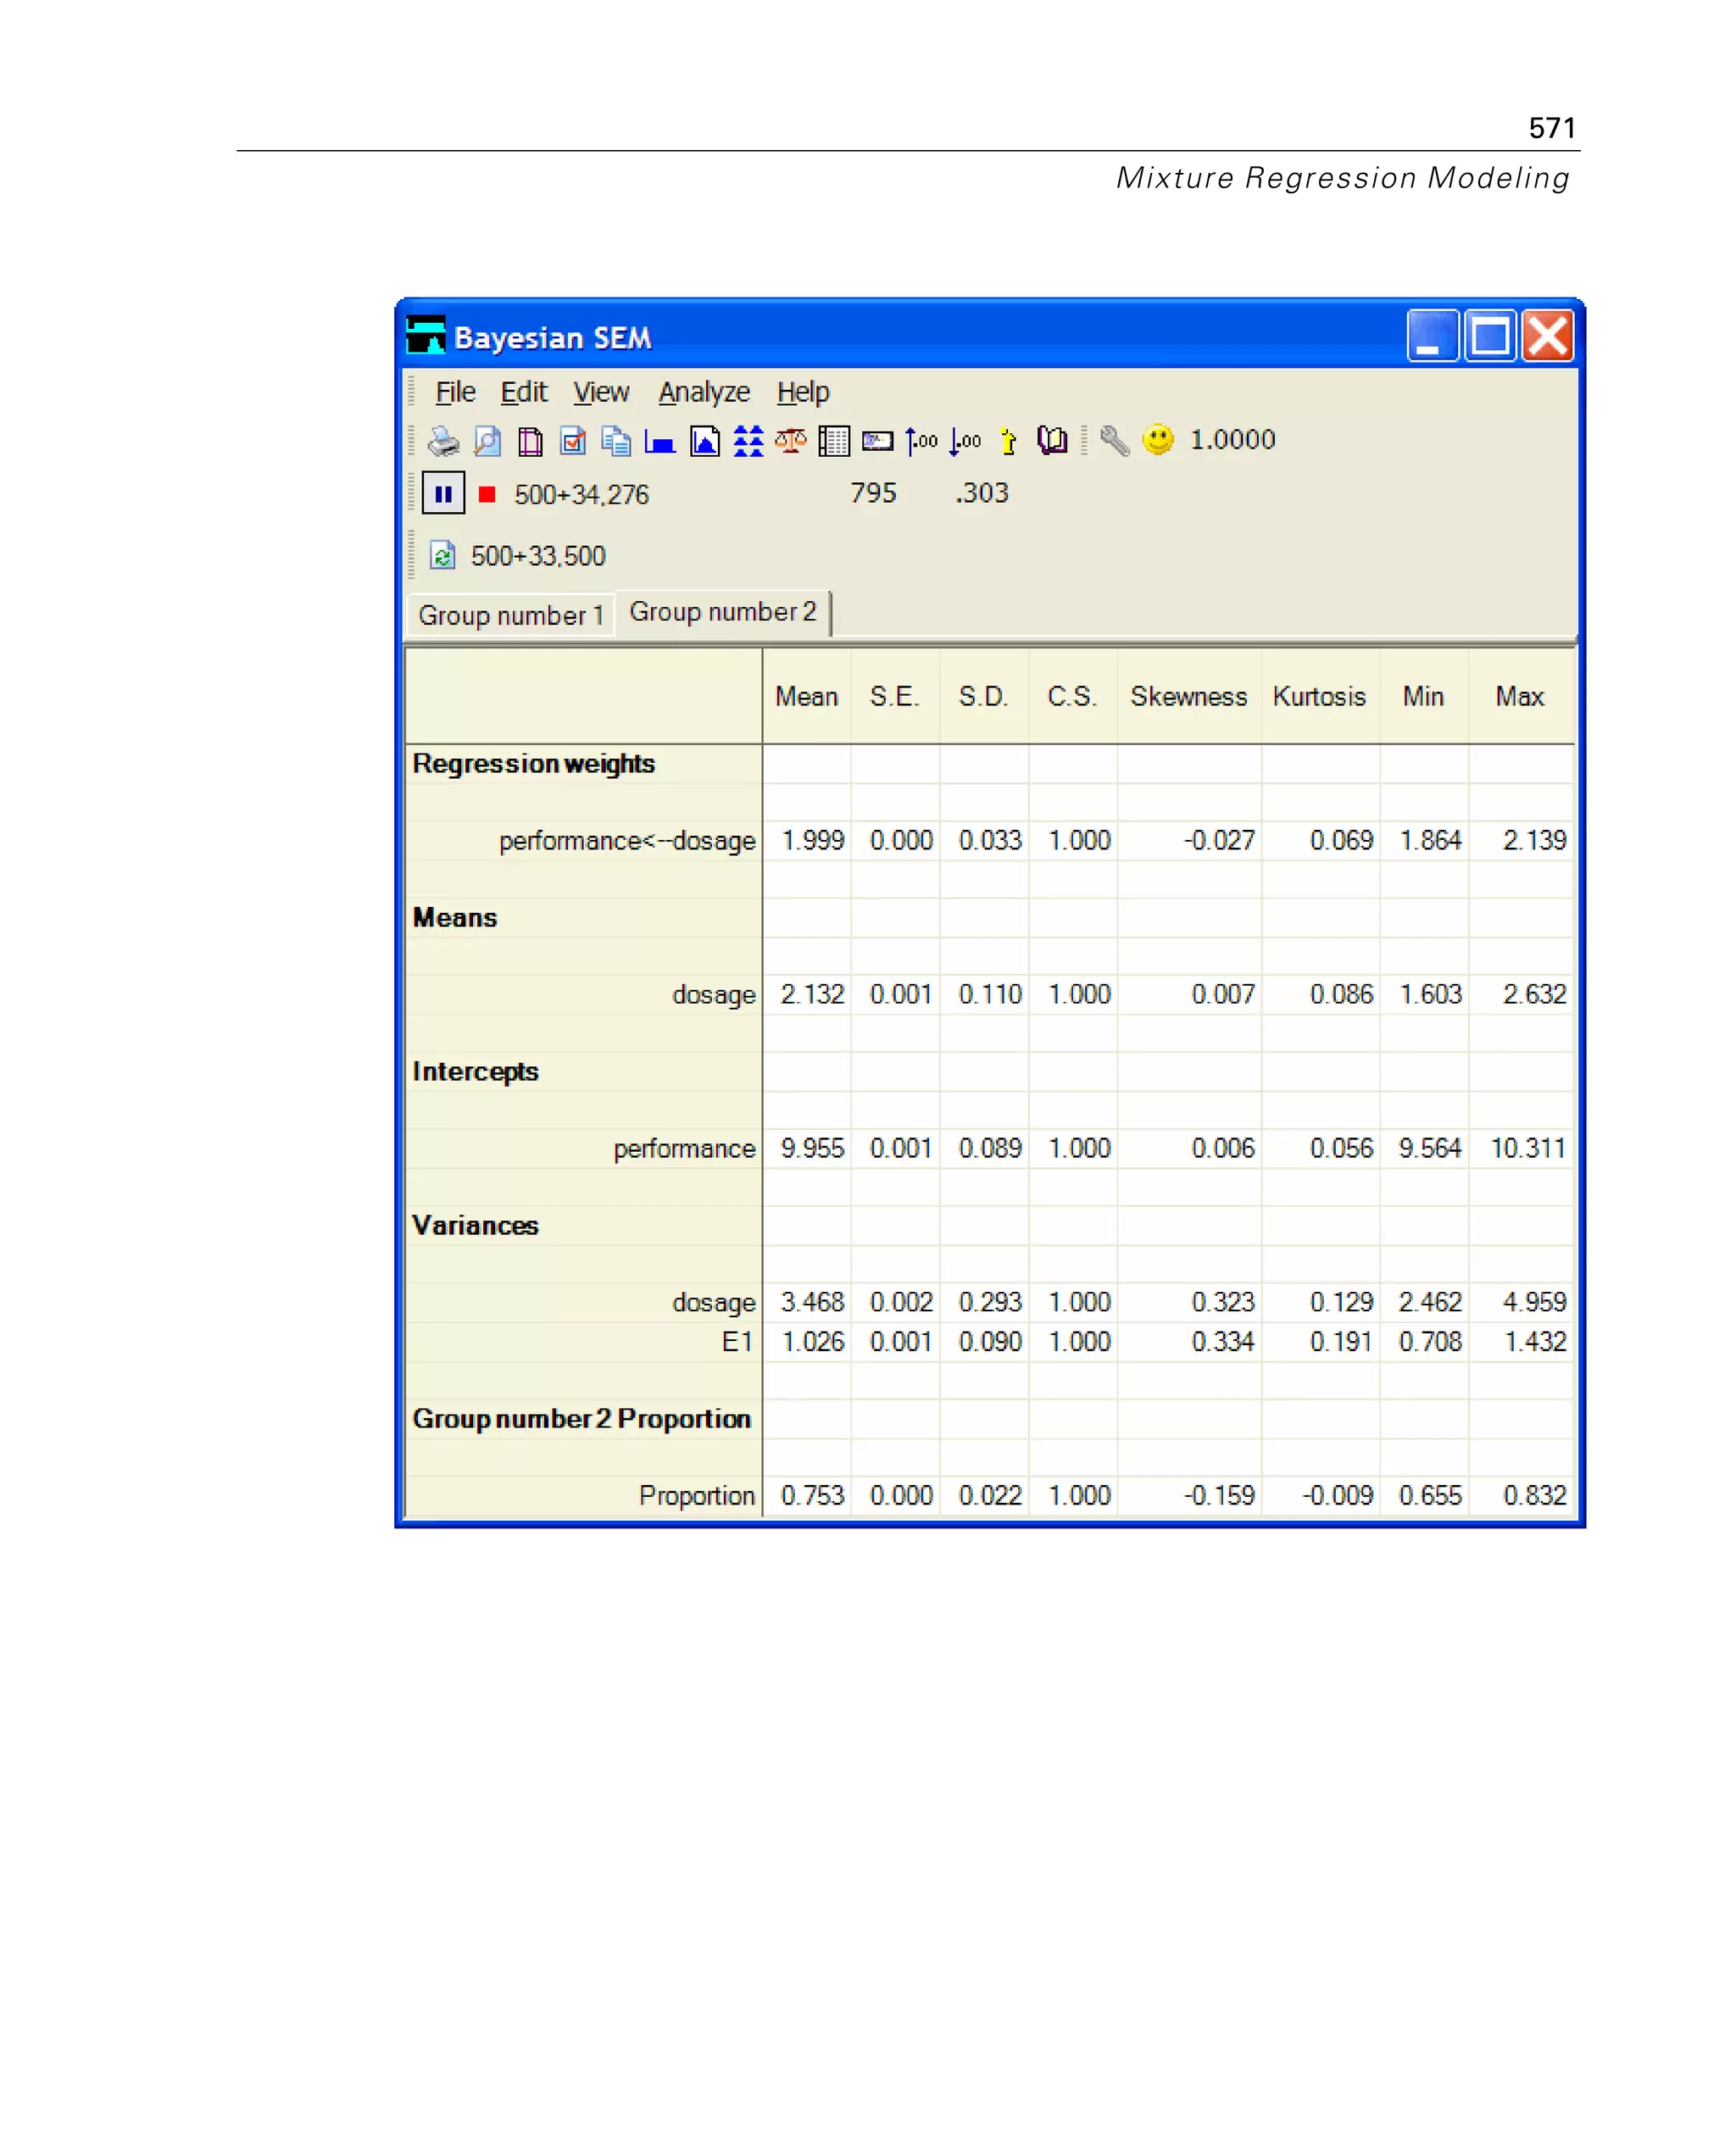Screen dimensions: 1736x2131
Task: Click the blue triangles additional estimands icon
Action: (748, 441)
